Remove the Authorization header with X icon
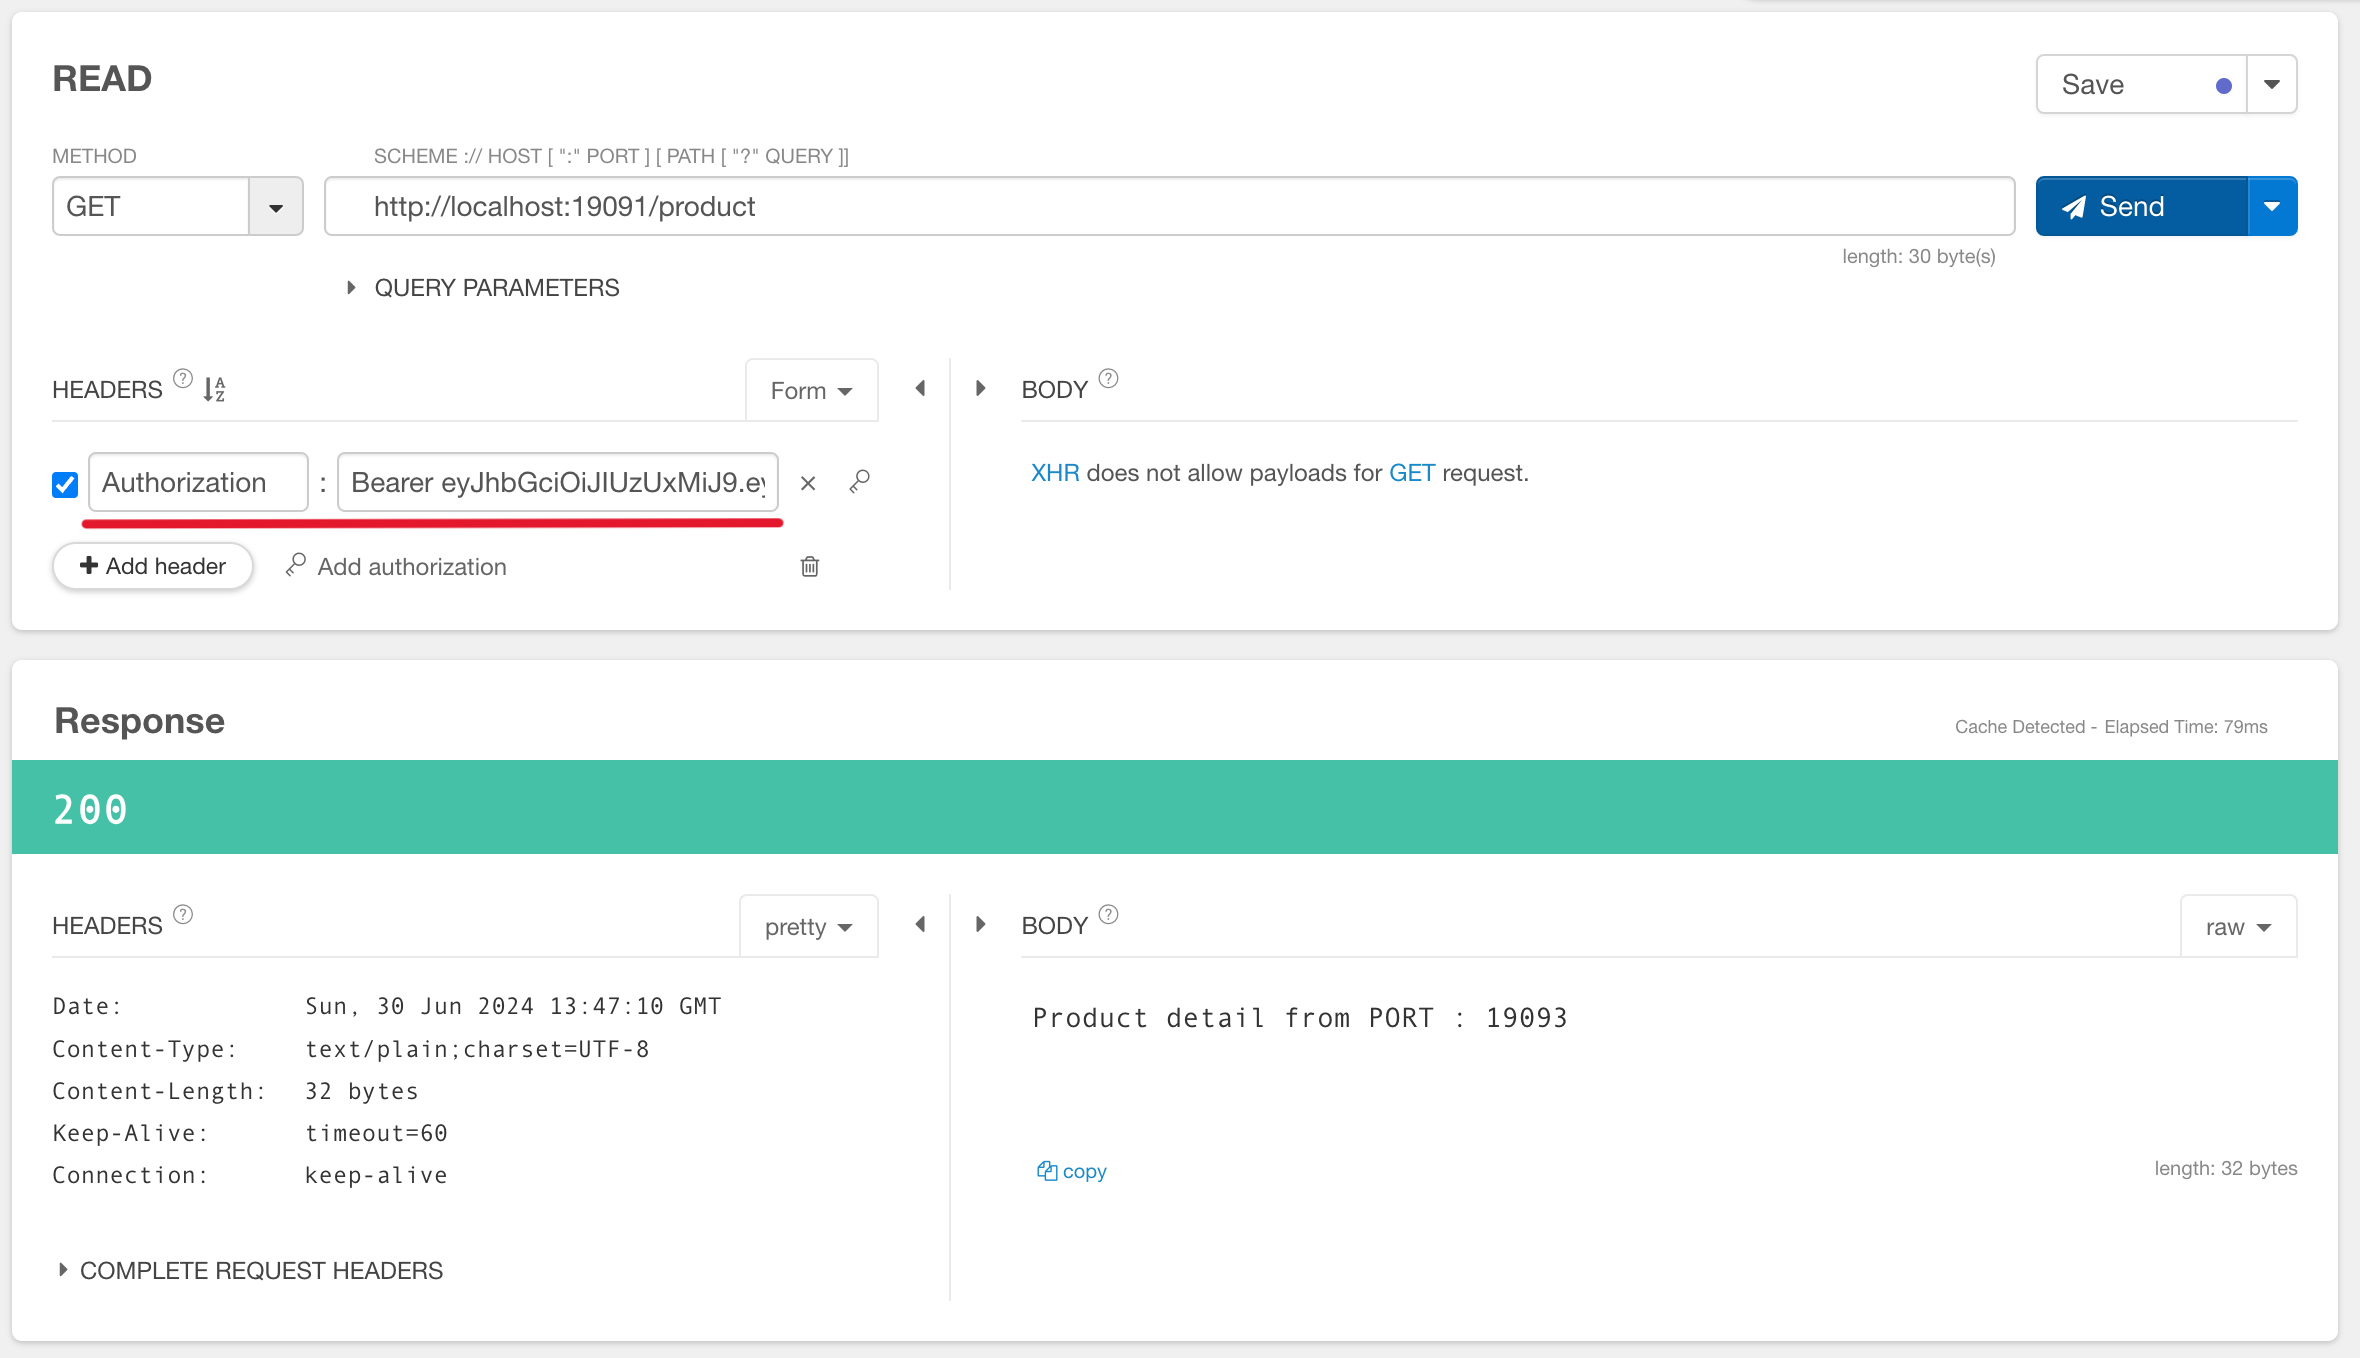 pos(808,484)
